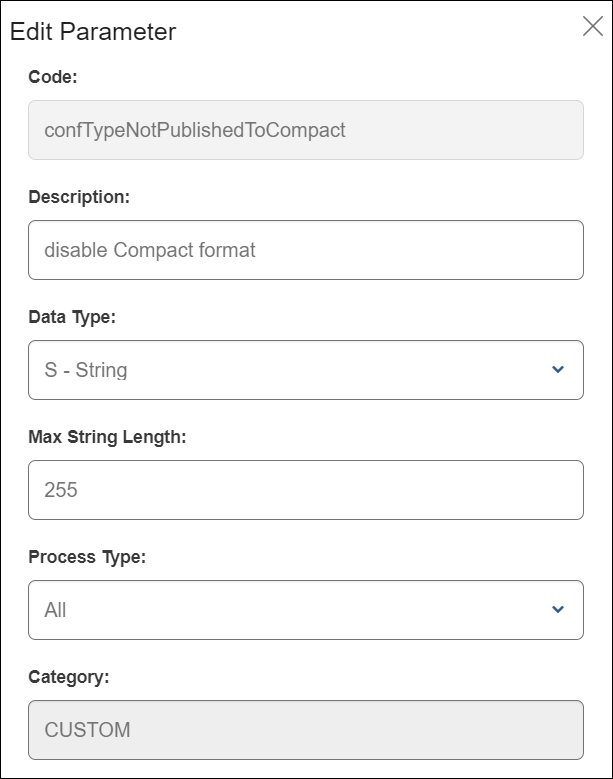Screen dimensions: 613x779
Task: Click the 'All' process type value
Action: (x=56, y=610)
